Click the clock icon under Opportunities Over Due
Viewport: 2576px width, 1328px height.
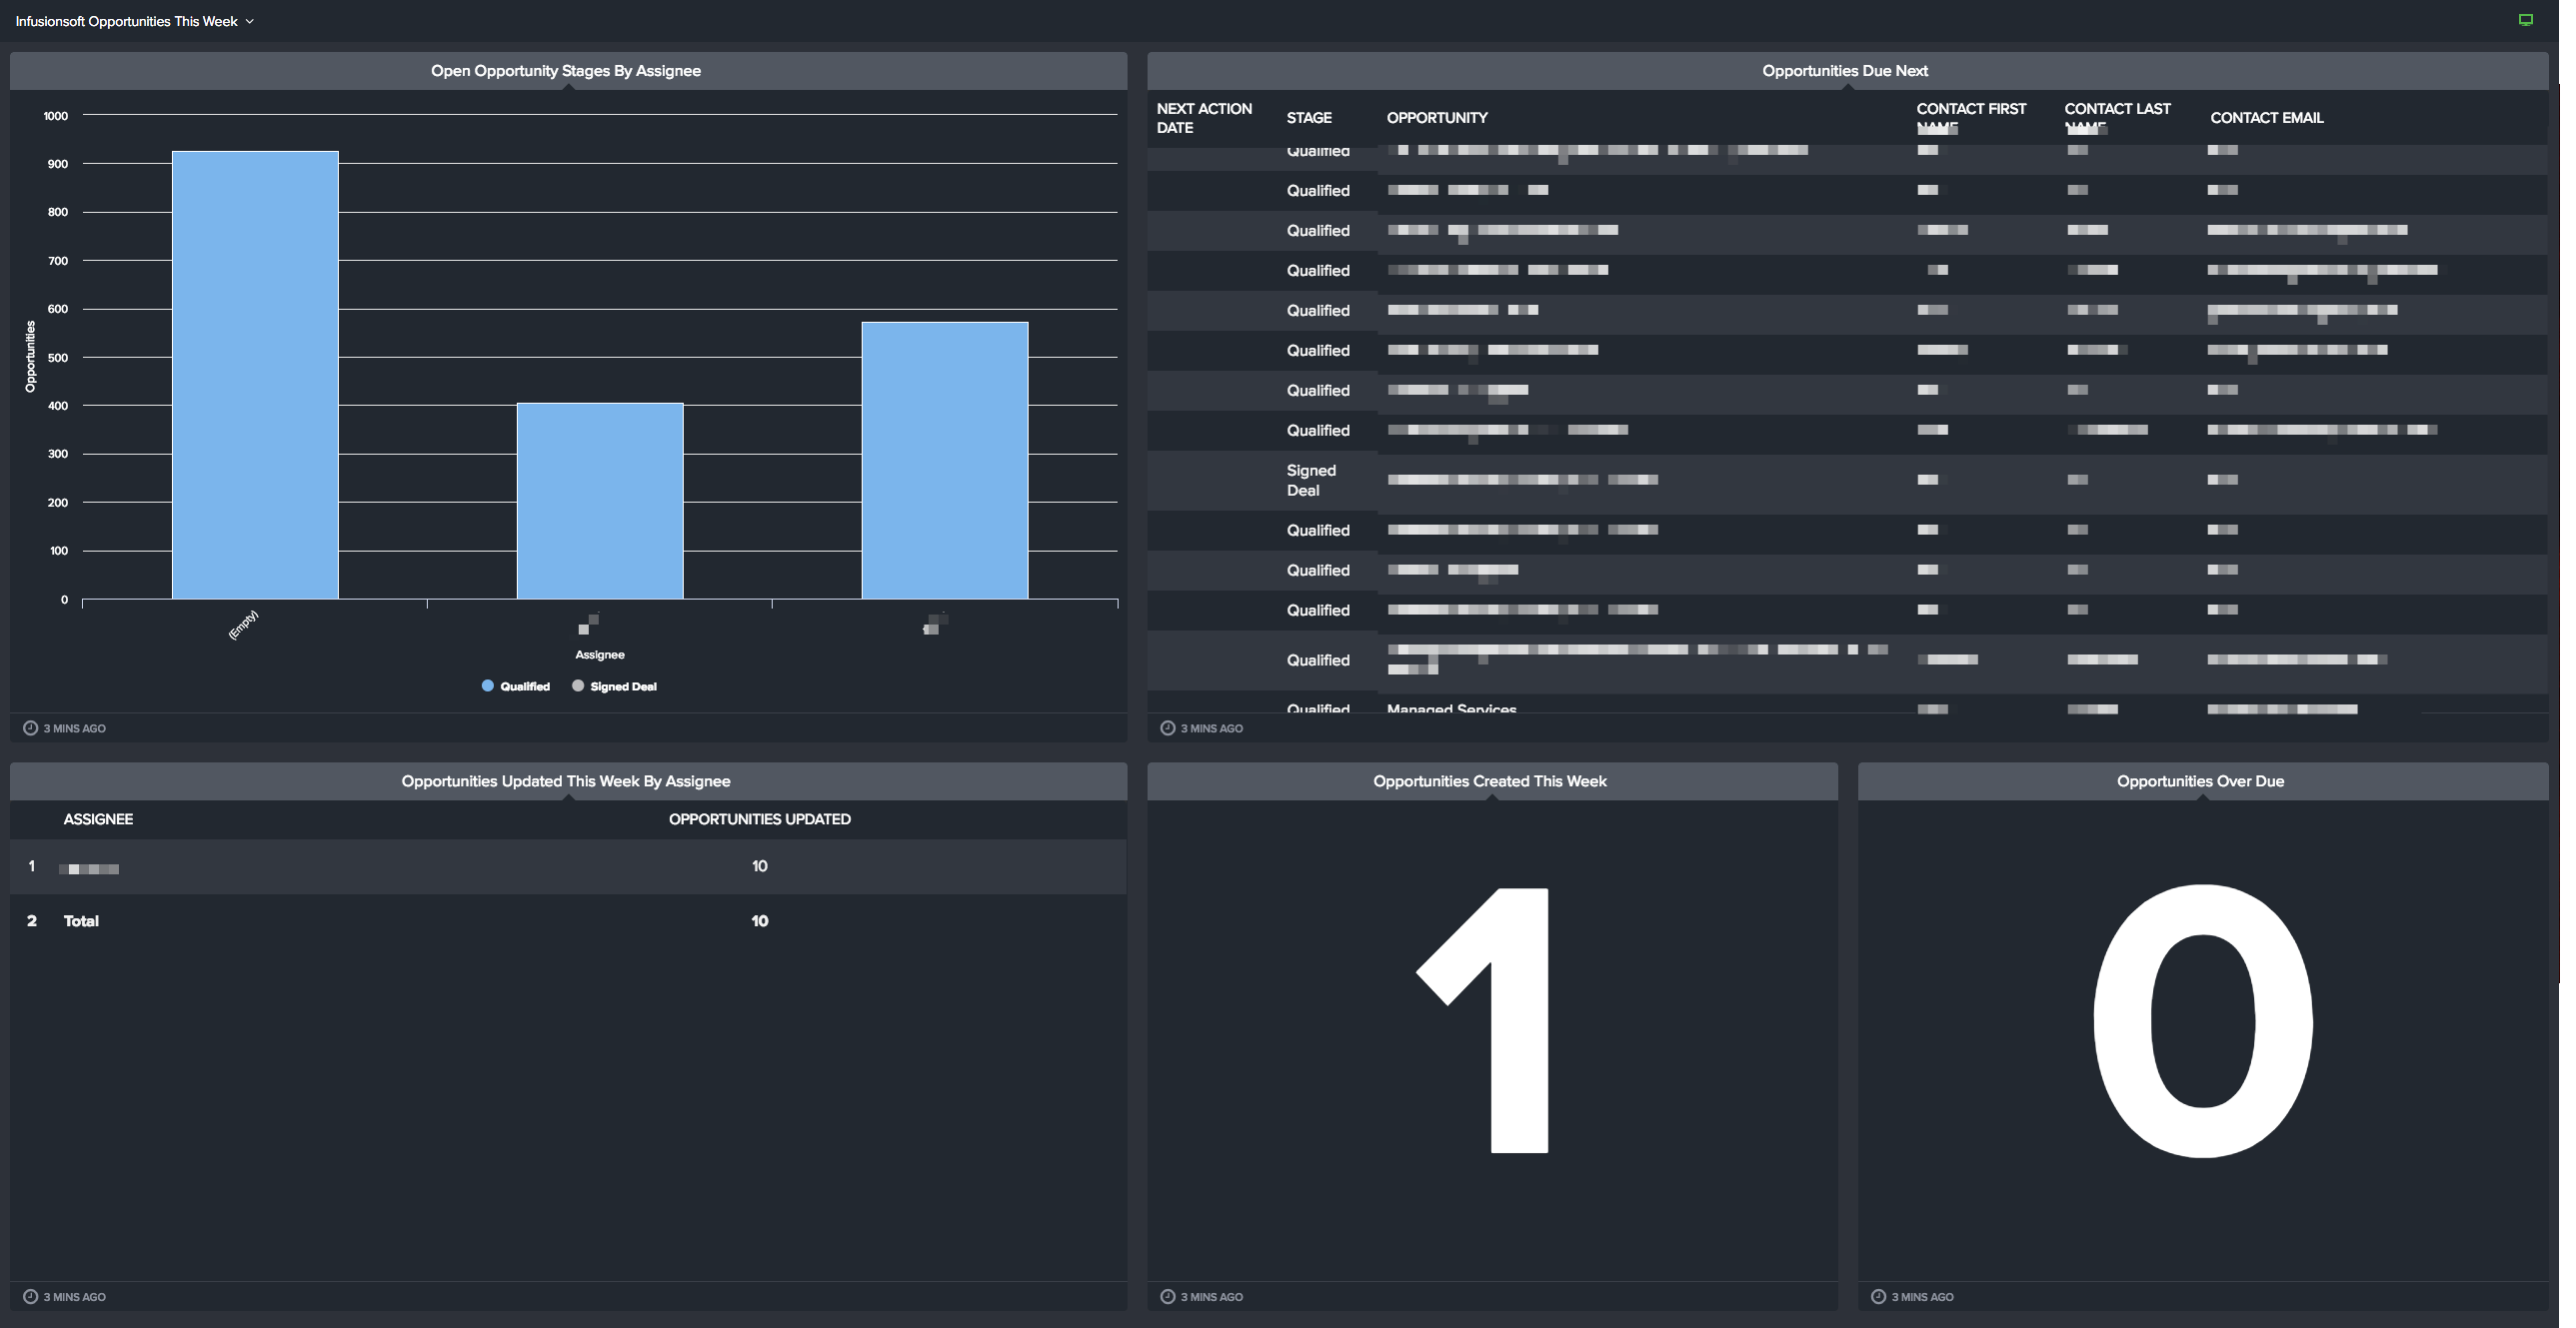(x=1878, y=1296)
